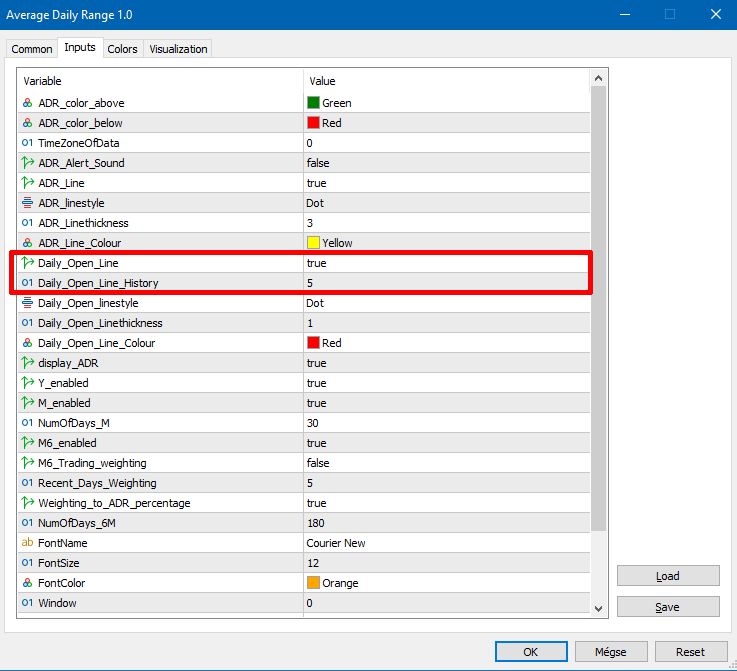
Task: Close the Average Daily Range dialog
Action: click(716, 15)
